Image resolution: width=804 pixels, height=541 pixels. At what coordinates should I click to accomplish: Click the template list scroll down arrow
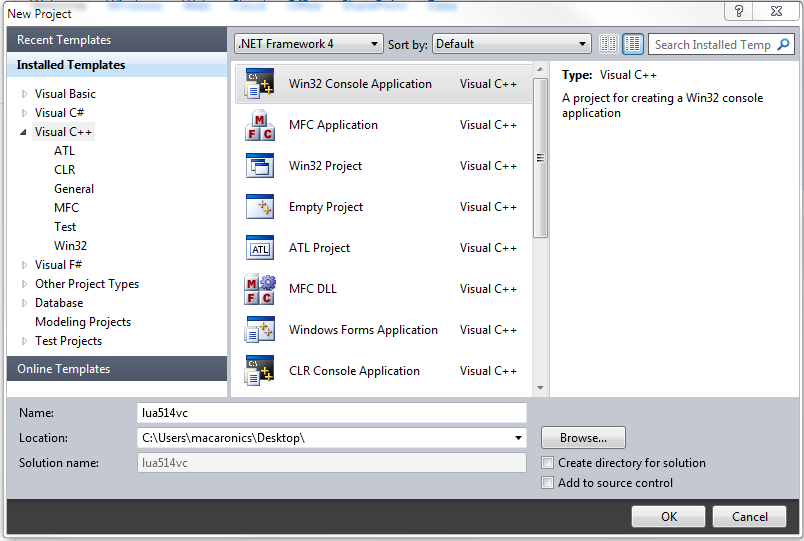[540, 388]
